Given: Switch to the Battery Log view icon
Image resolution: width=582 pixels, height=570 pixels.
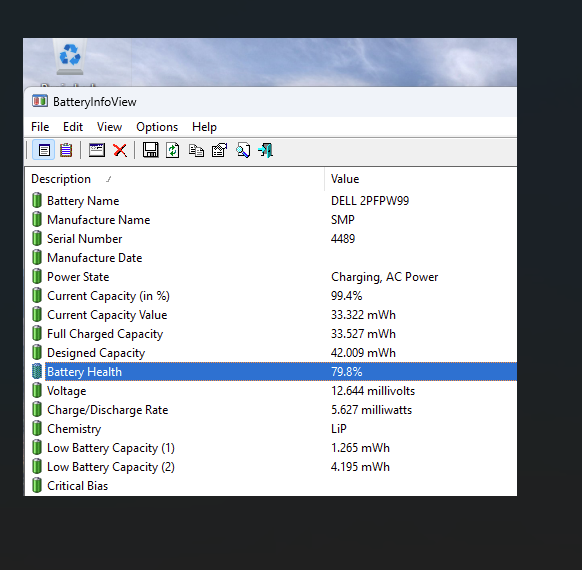Looking at the screenshot, I should click(x=66, y=150).
